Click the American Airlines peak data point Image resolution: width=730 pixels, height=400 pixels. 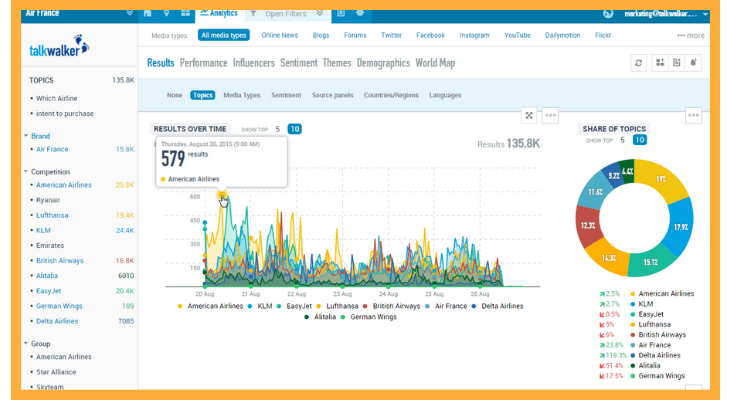point(222,195)
